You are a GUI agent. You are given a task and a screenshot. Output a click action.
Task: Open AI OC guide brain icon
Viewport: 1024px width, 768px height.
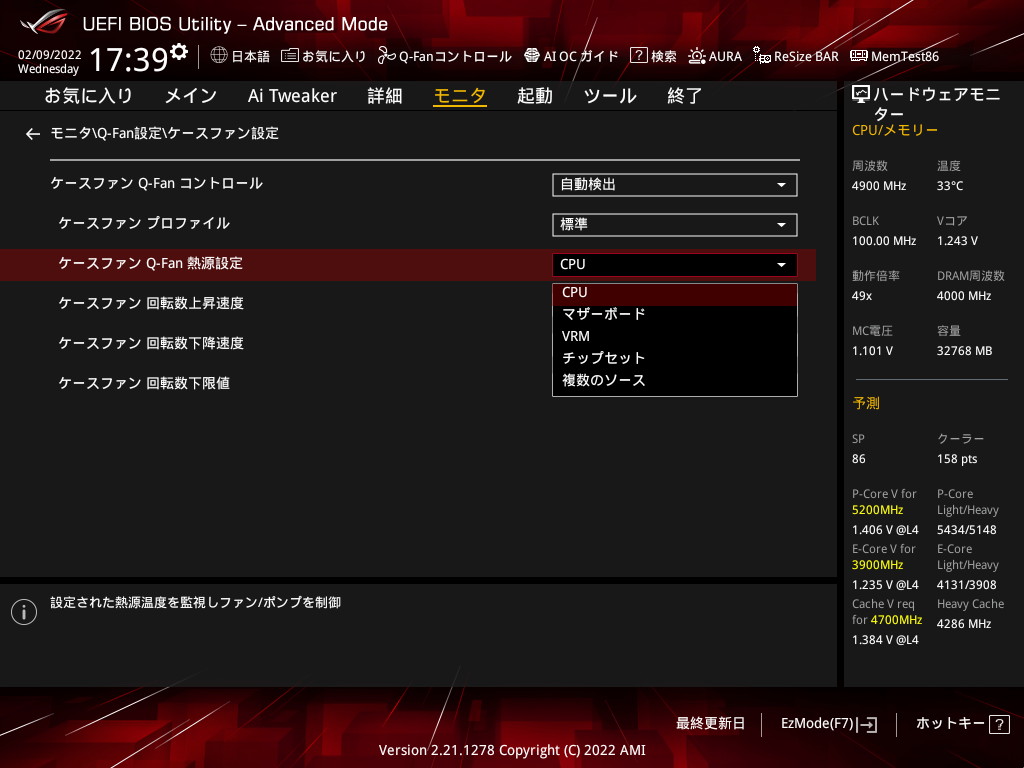[x=532, y=56]
